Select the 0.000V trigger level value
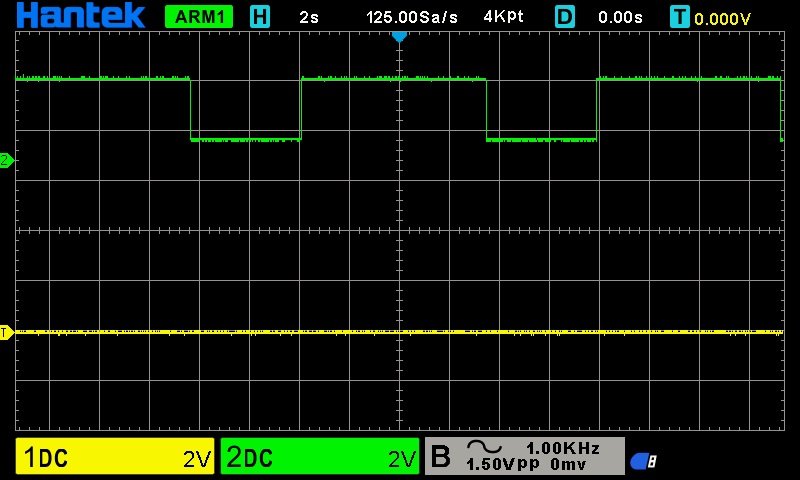The height and width of the screenshot is (480, 800). (722, 19)
